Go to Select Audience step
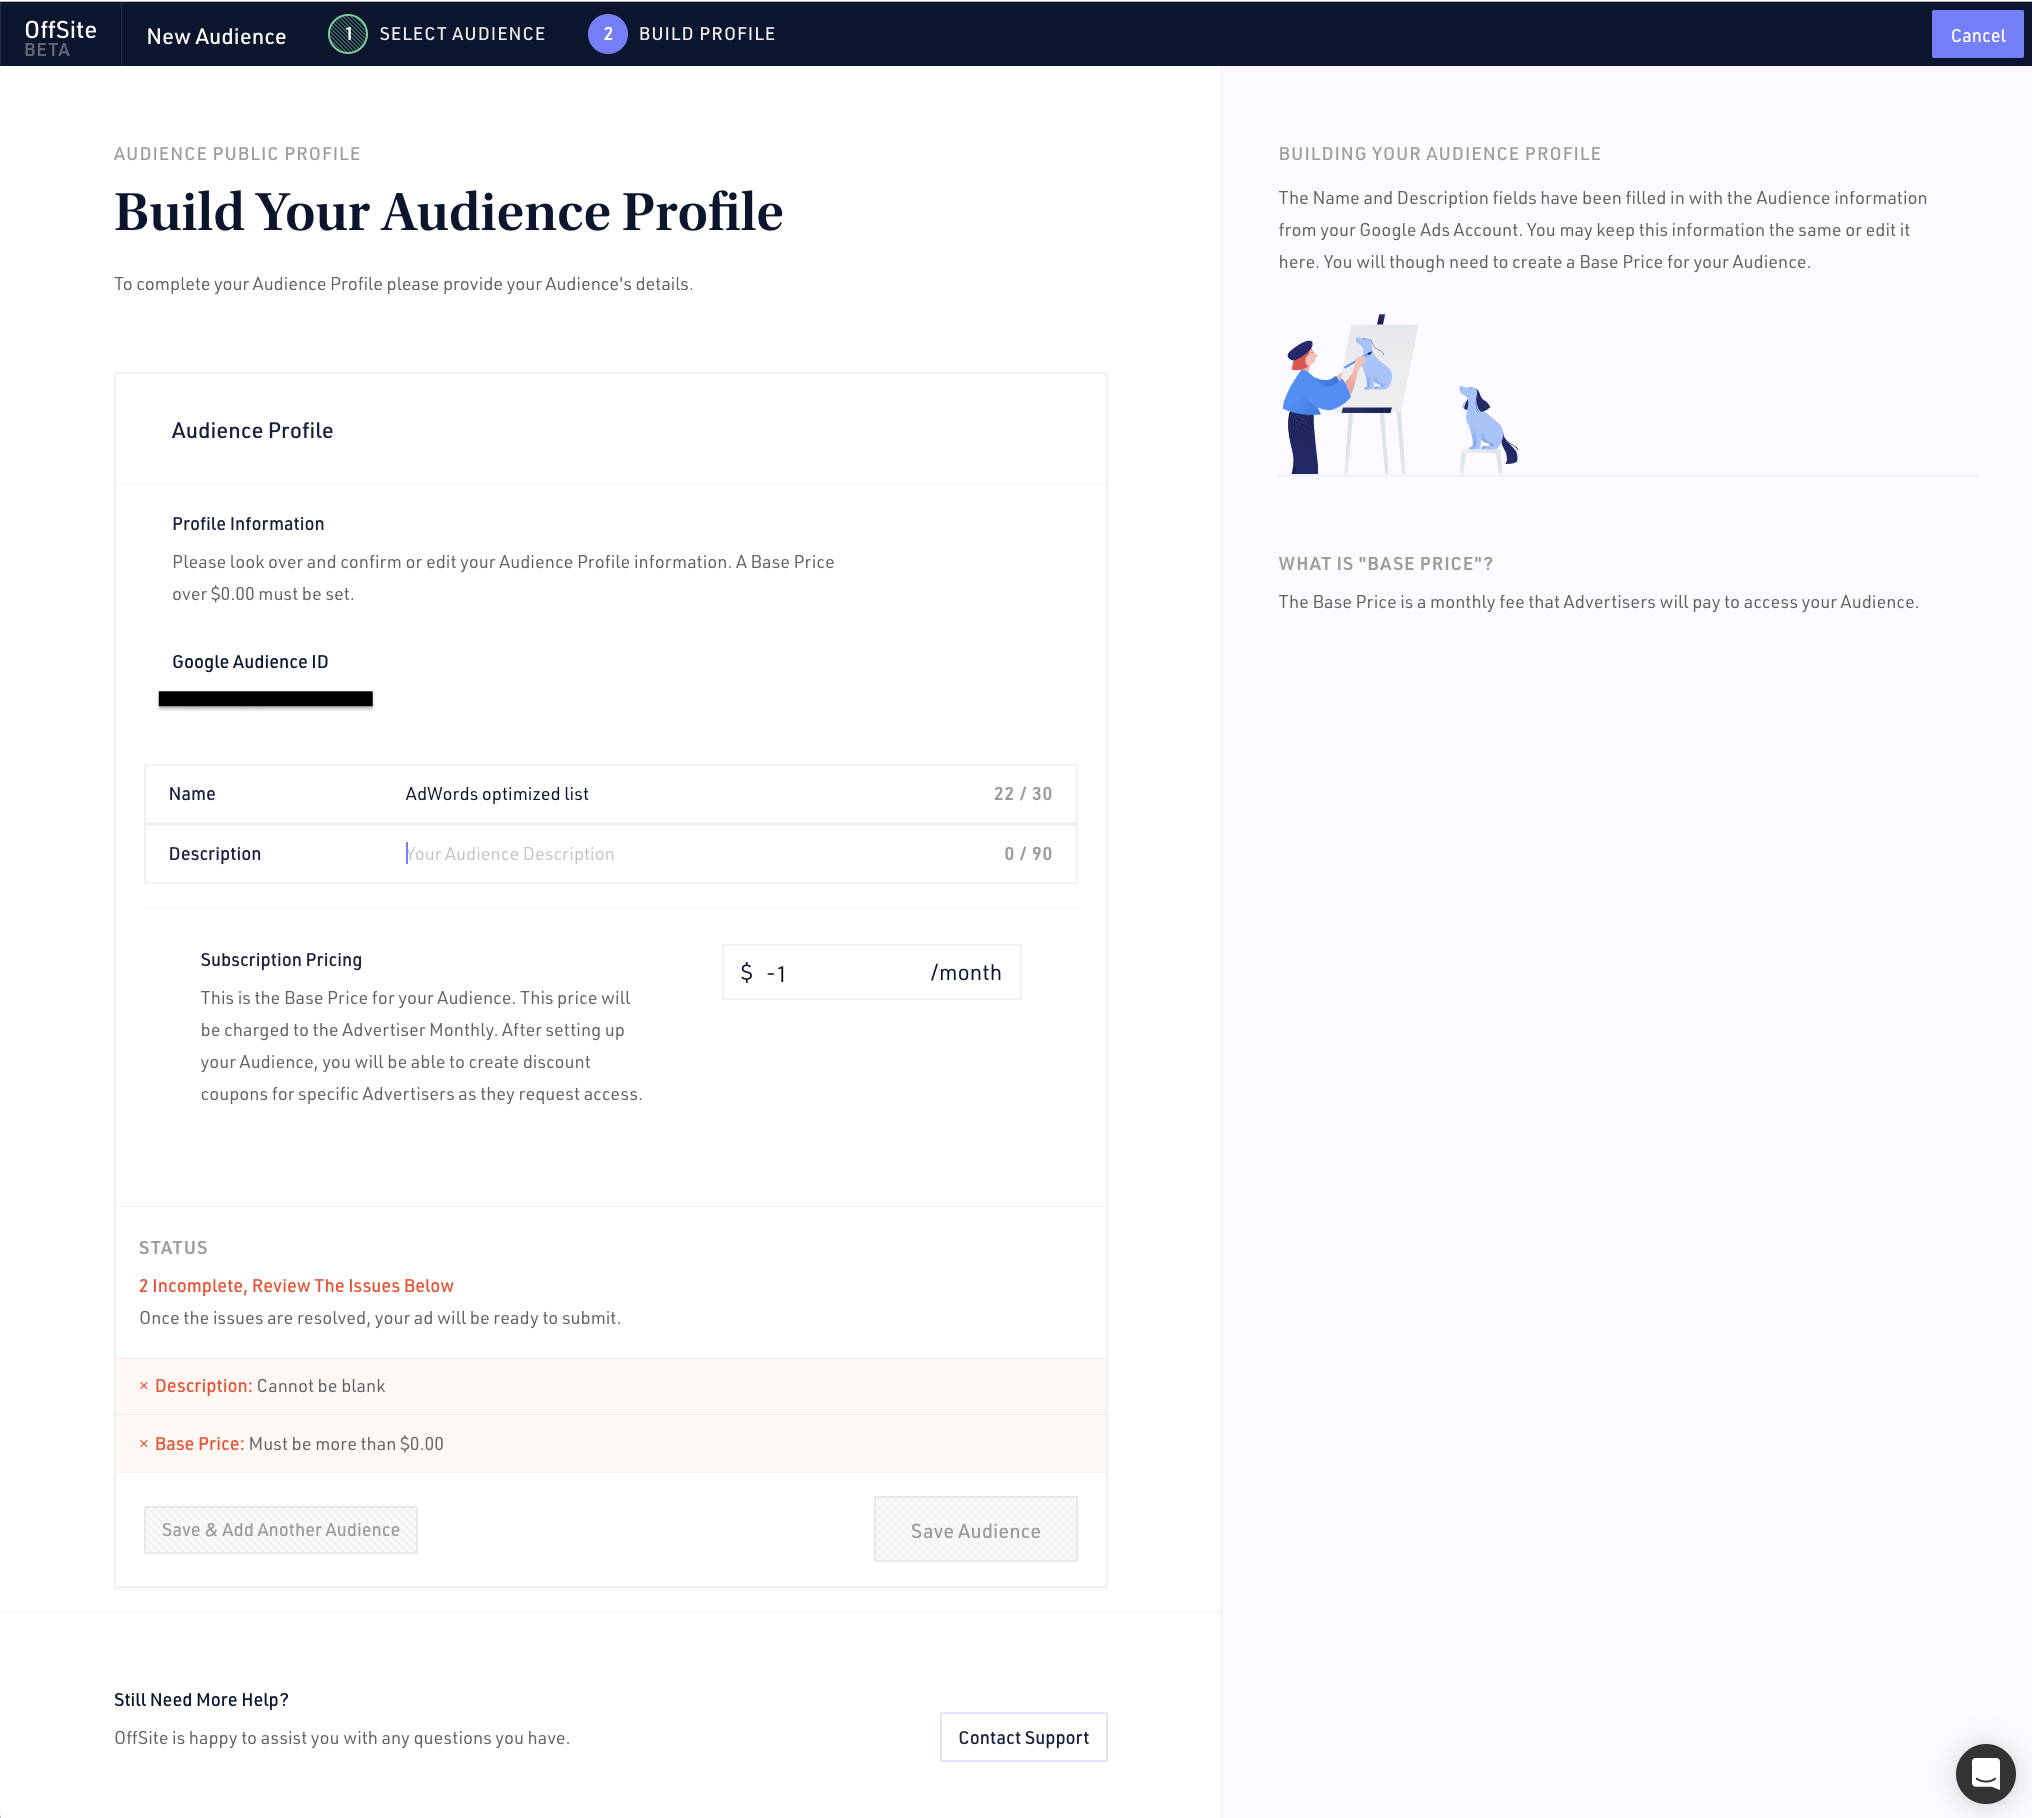Screen dimensions: 2032x1818 pyautogui.click(x=462, y=34)
